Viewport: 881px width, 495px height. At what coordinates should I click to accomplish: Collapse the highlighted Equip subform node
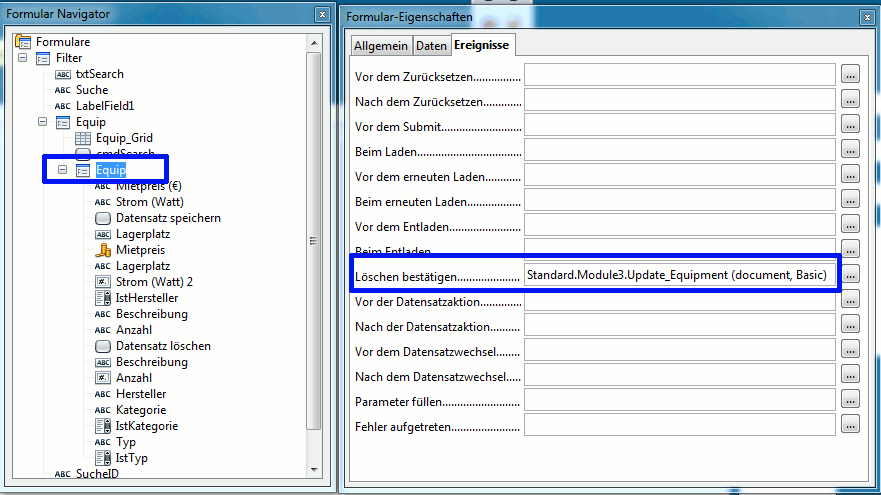click(62, 170)
